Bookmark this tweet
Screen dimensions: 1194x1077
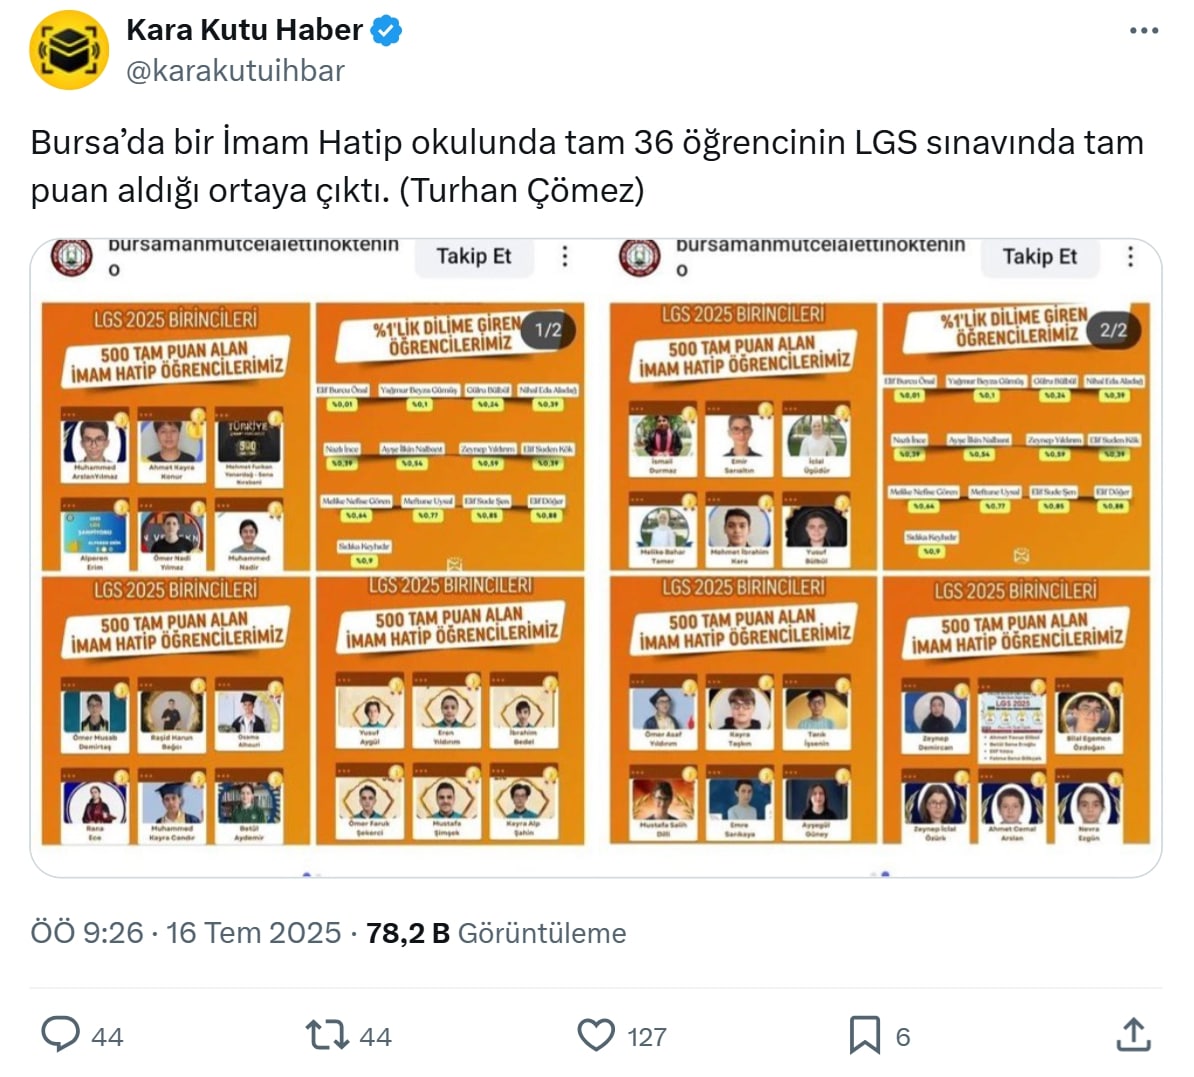click(x=864, y=1035)
